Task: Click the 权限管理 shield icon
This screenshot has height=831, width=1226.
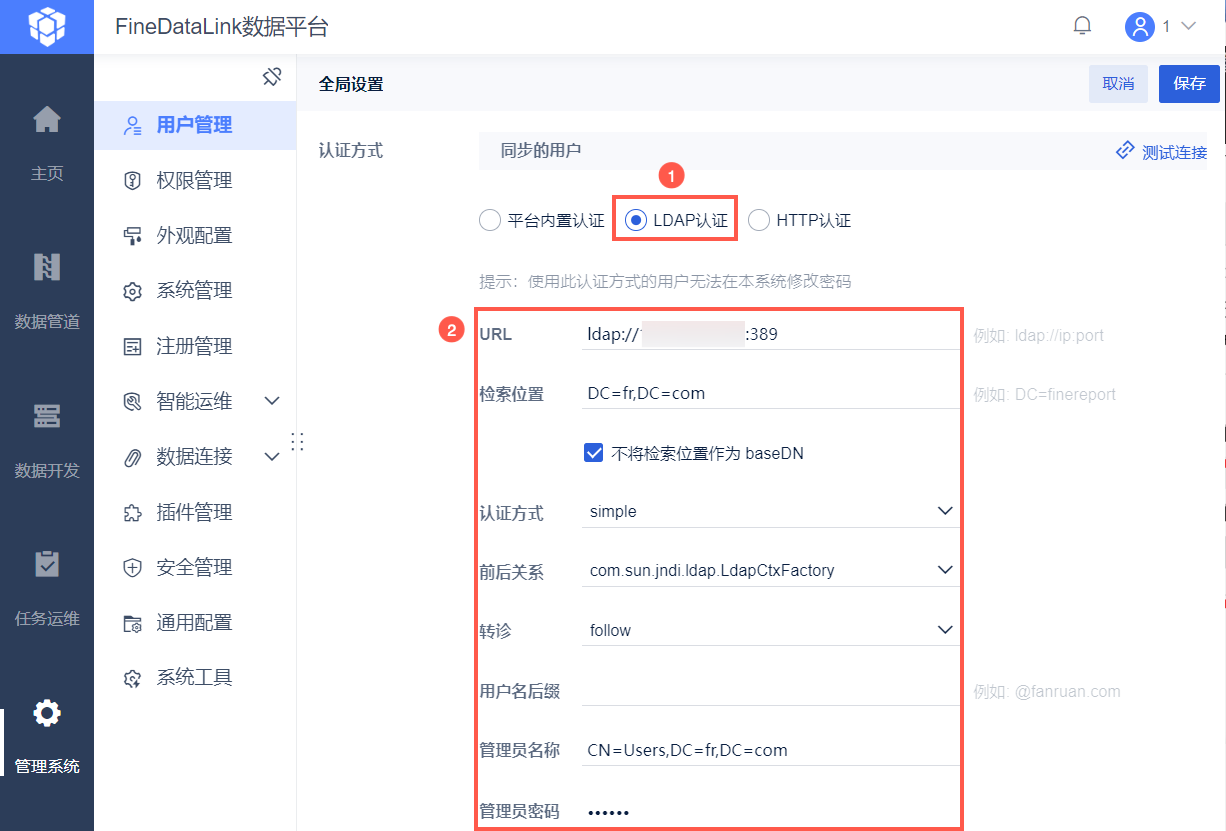Action: [132, 181]
